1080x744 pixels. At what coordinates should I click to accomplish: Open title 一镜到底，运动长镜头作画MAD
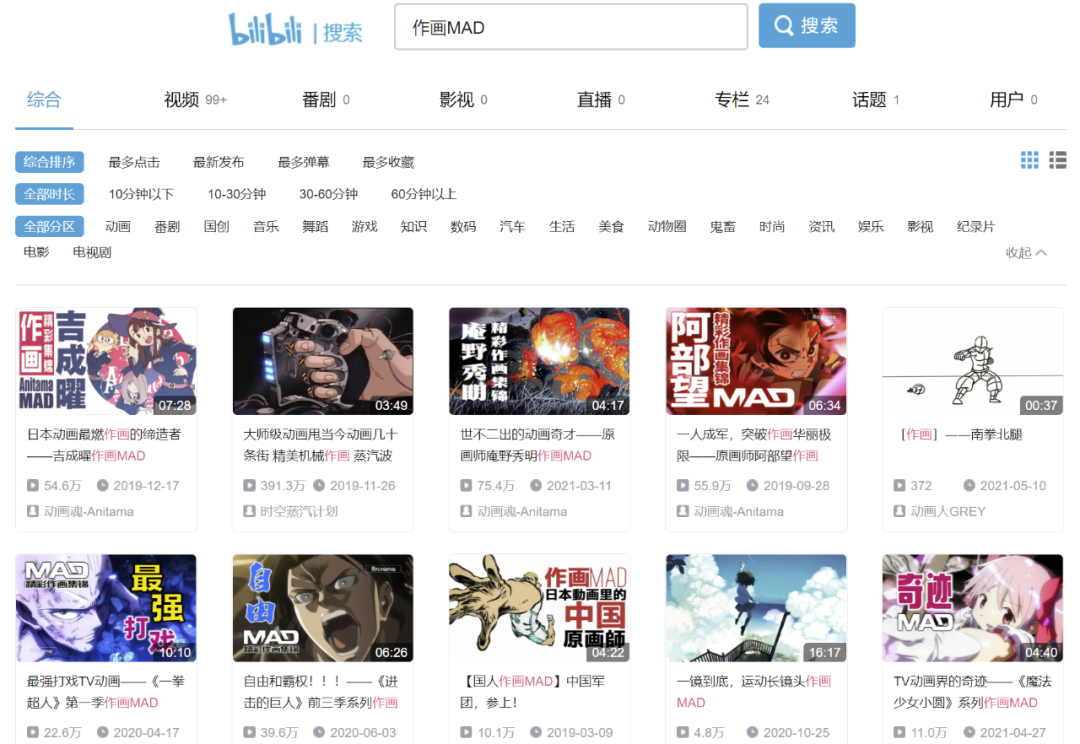[x=754, y=692]
